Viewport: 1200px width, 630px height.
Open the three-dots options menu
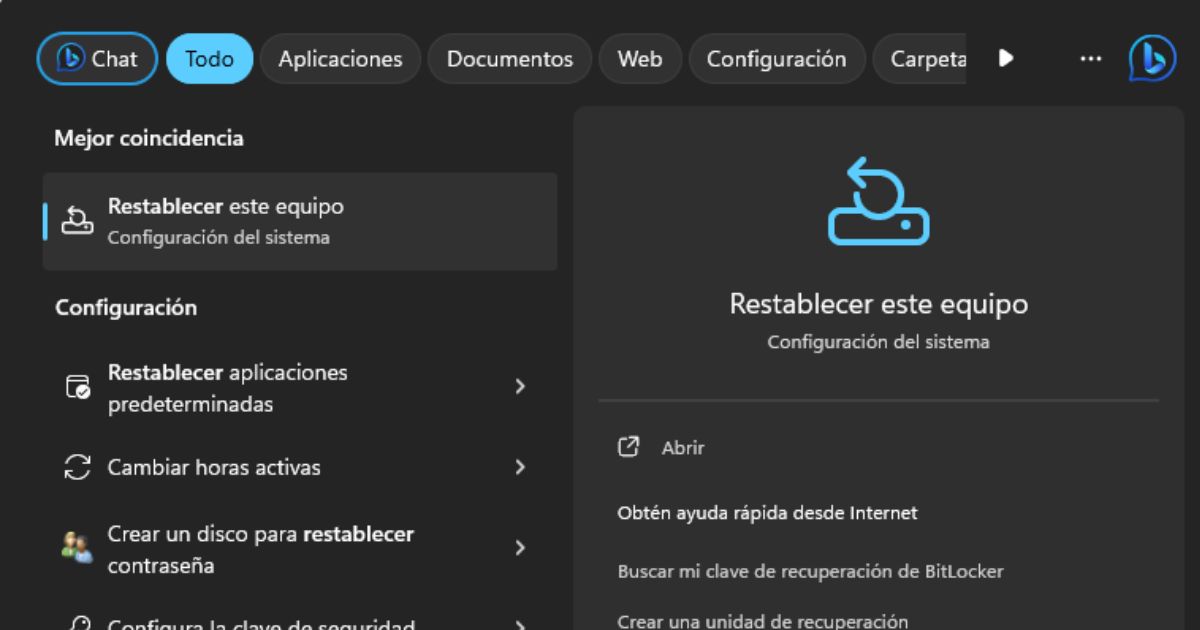point(1090,59)
